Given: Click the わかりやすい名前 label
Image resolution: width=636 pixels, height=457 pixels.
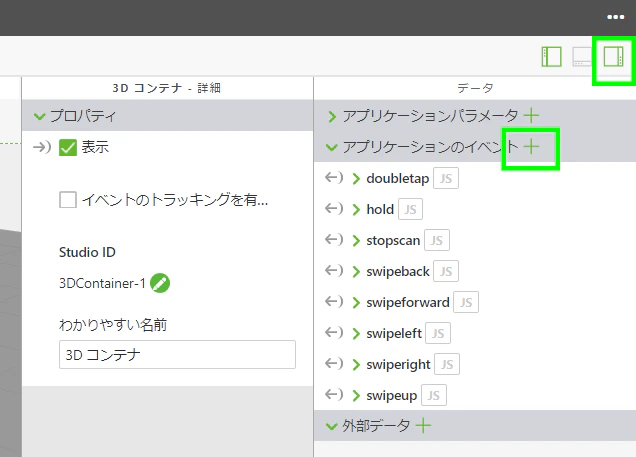Looking at the screenshot, I should (x=113, y=325).
